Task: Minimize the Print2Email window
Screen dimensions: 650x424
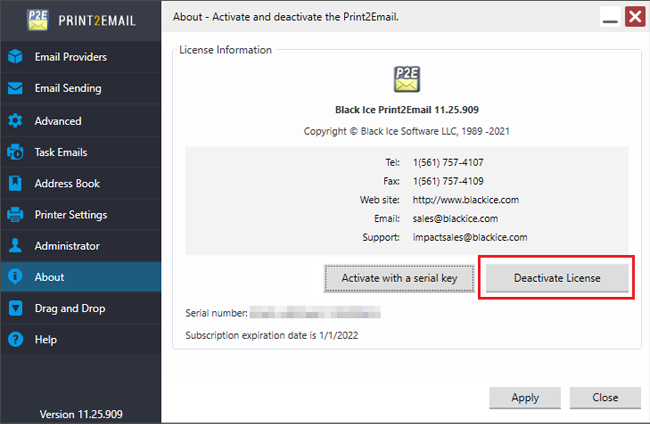Action: (x=610, y=17)
